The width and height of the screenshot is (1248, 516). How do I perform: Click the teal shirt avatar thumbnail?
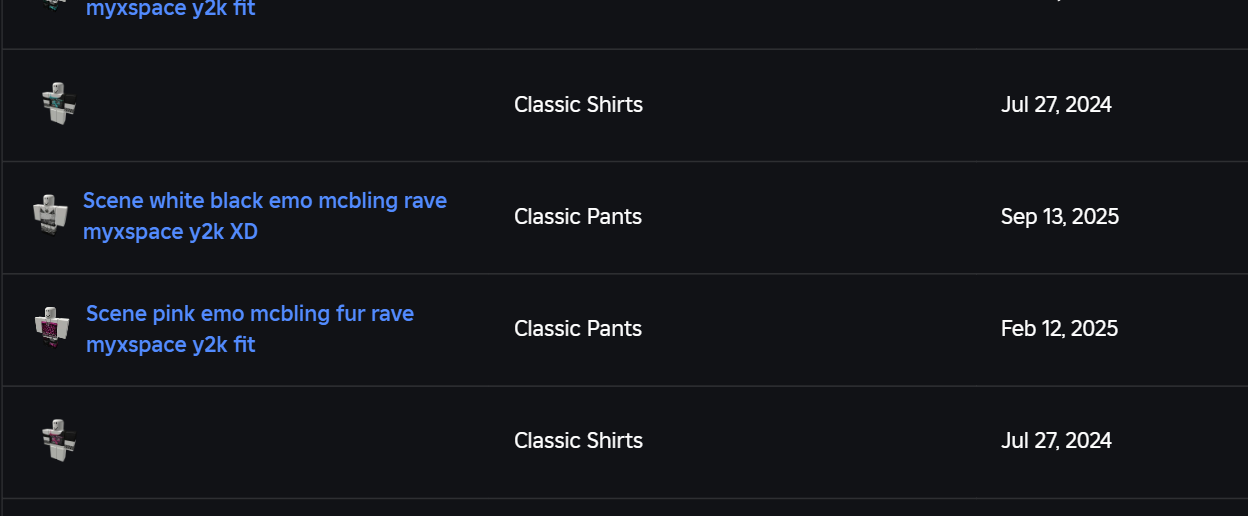coord(59,104)
